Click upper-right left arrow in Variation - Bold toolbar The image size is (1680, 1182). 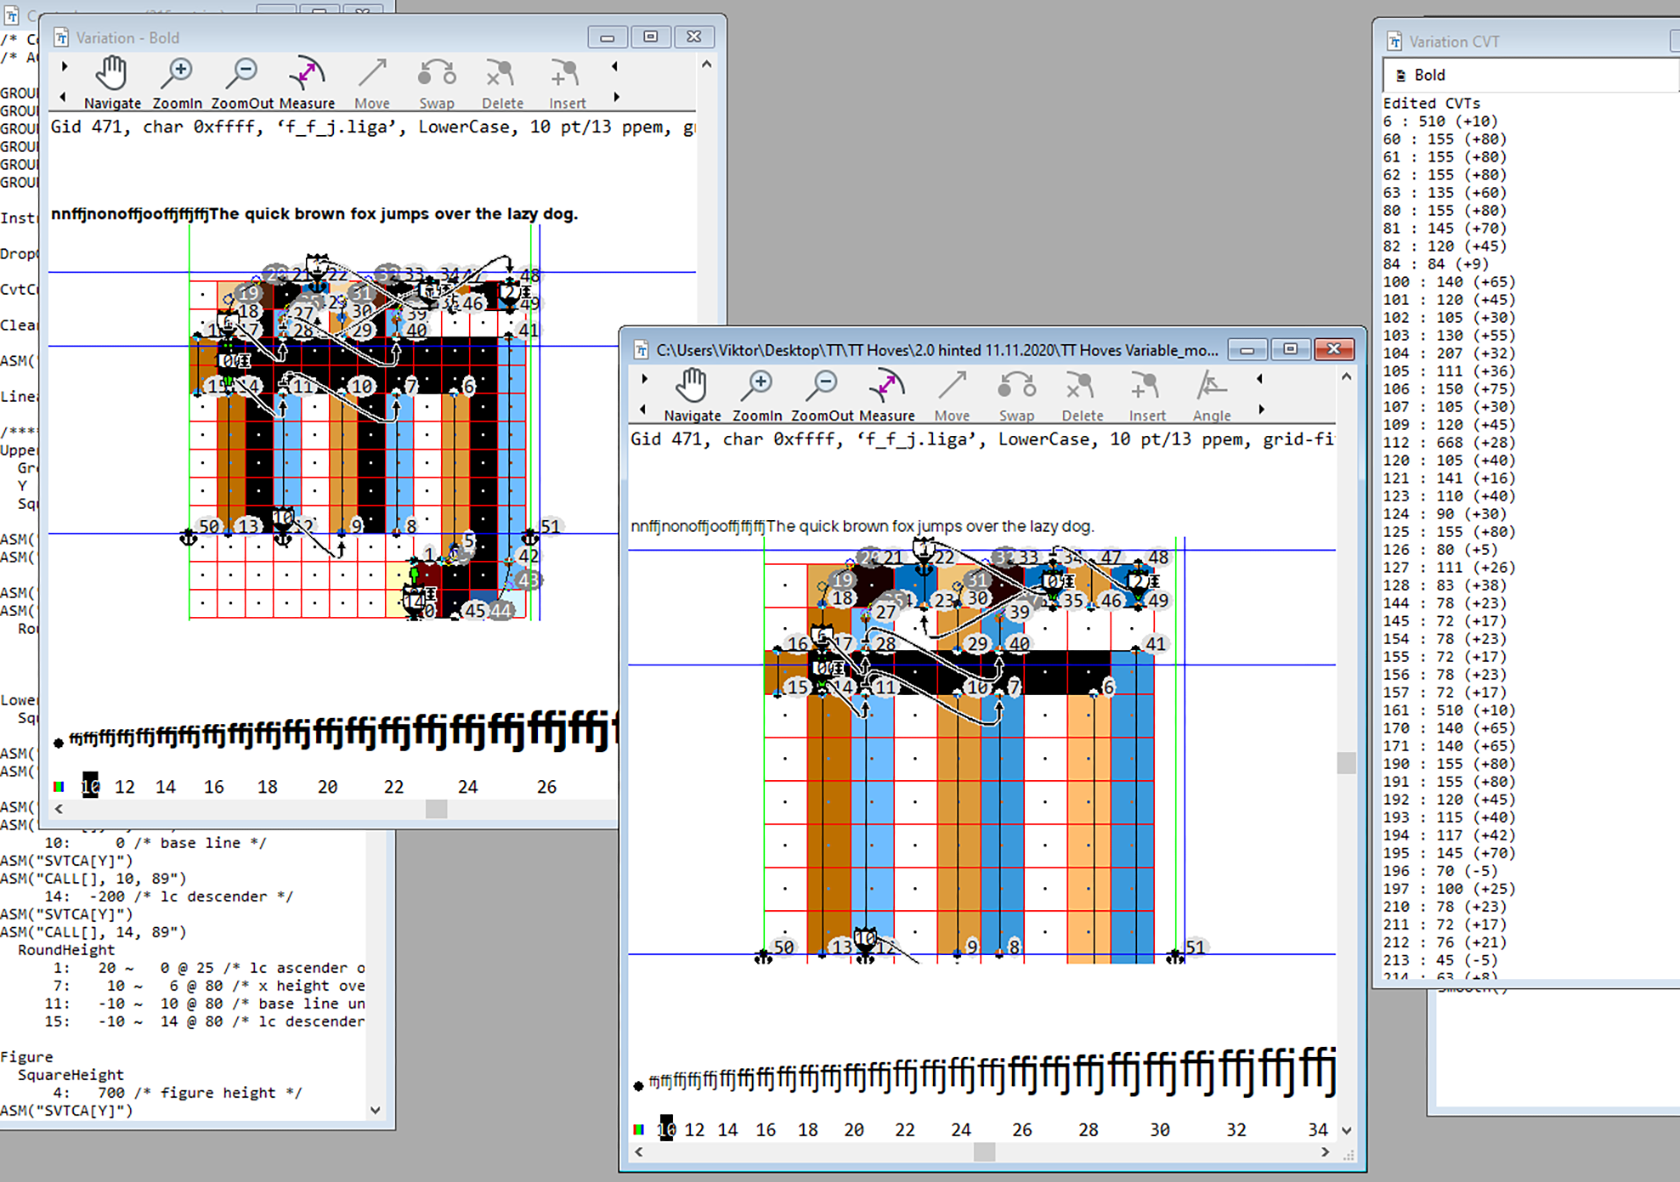pyautogui.click(x=615, y=66)
